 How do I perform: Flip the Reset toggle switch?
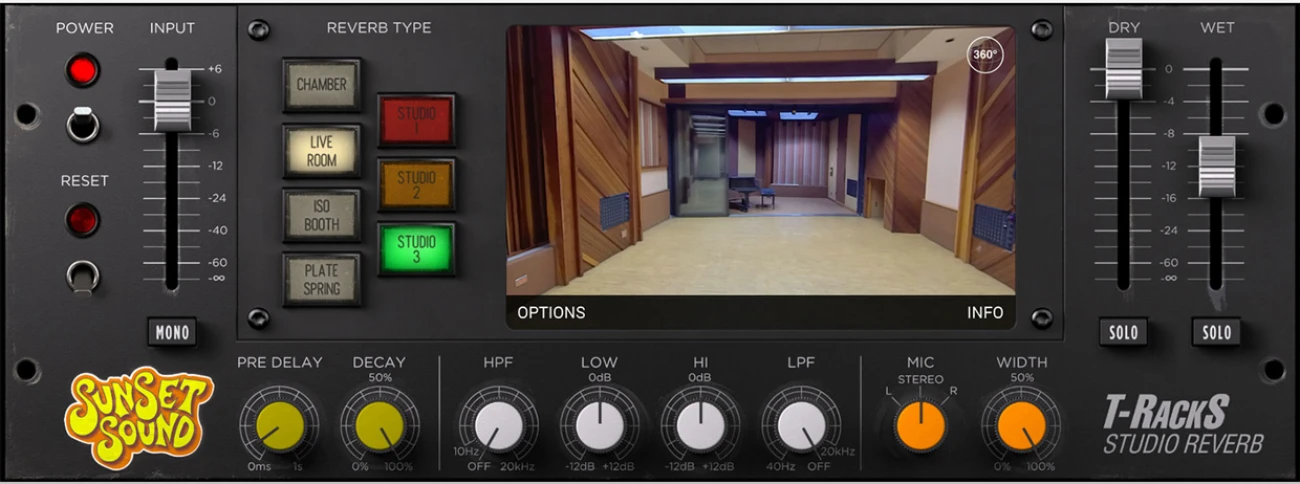pos(83,275)
